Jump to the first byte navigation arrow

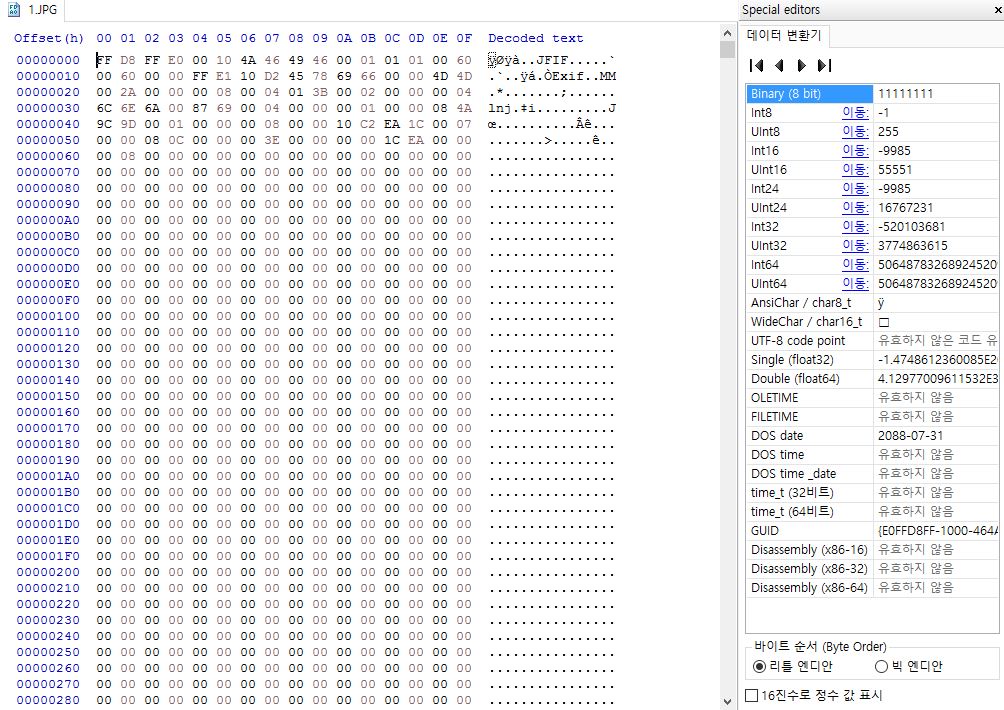coord(756,65)
